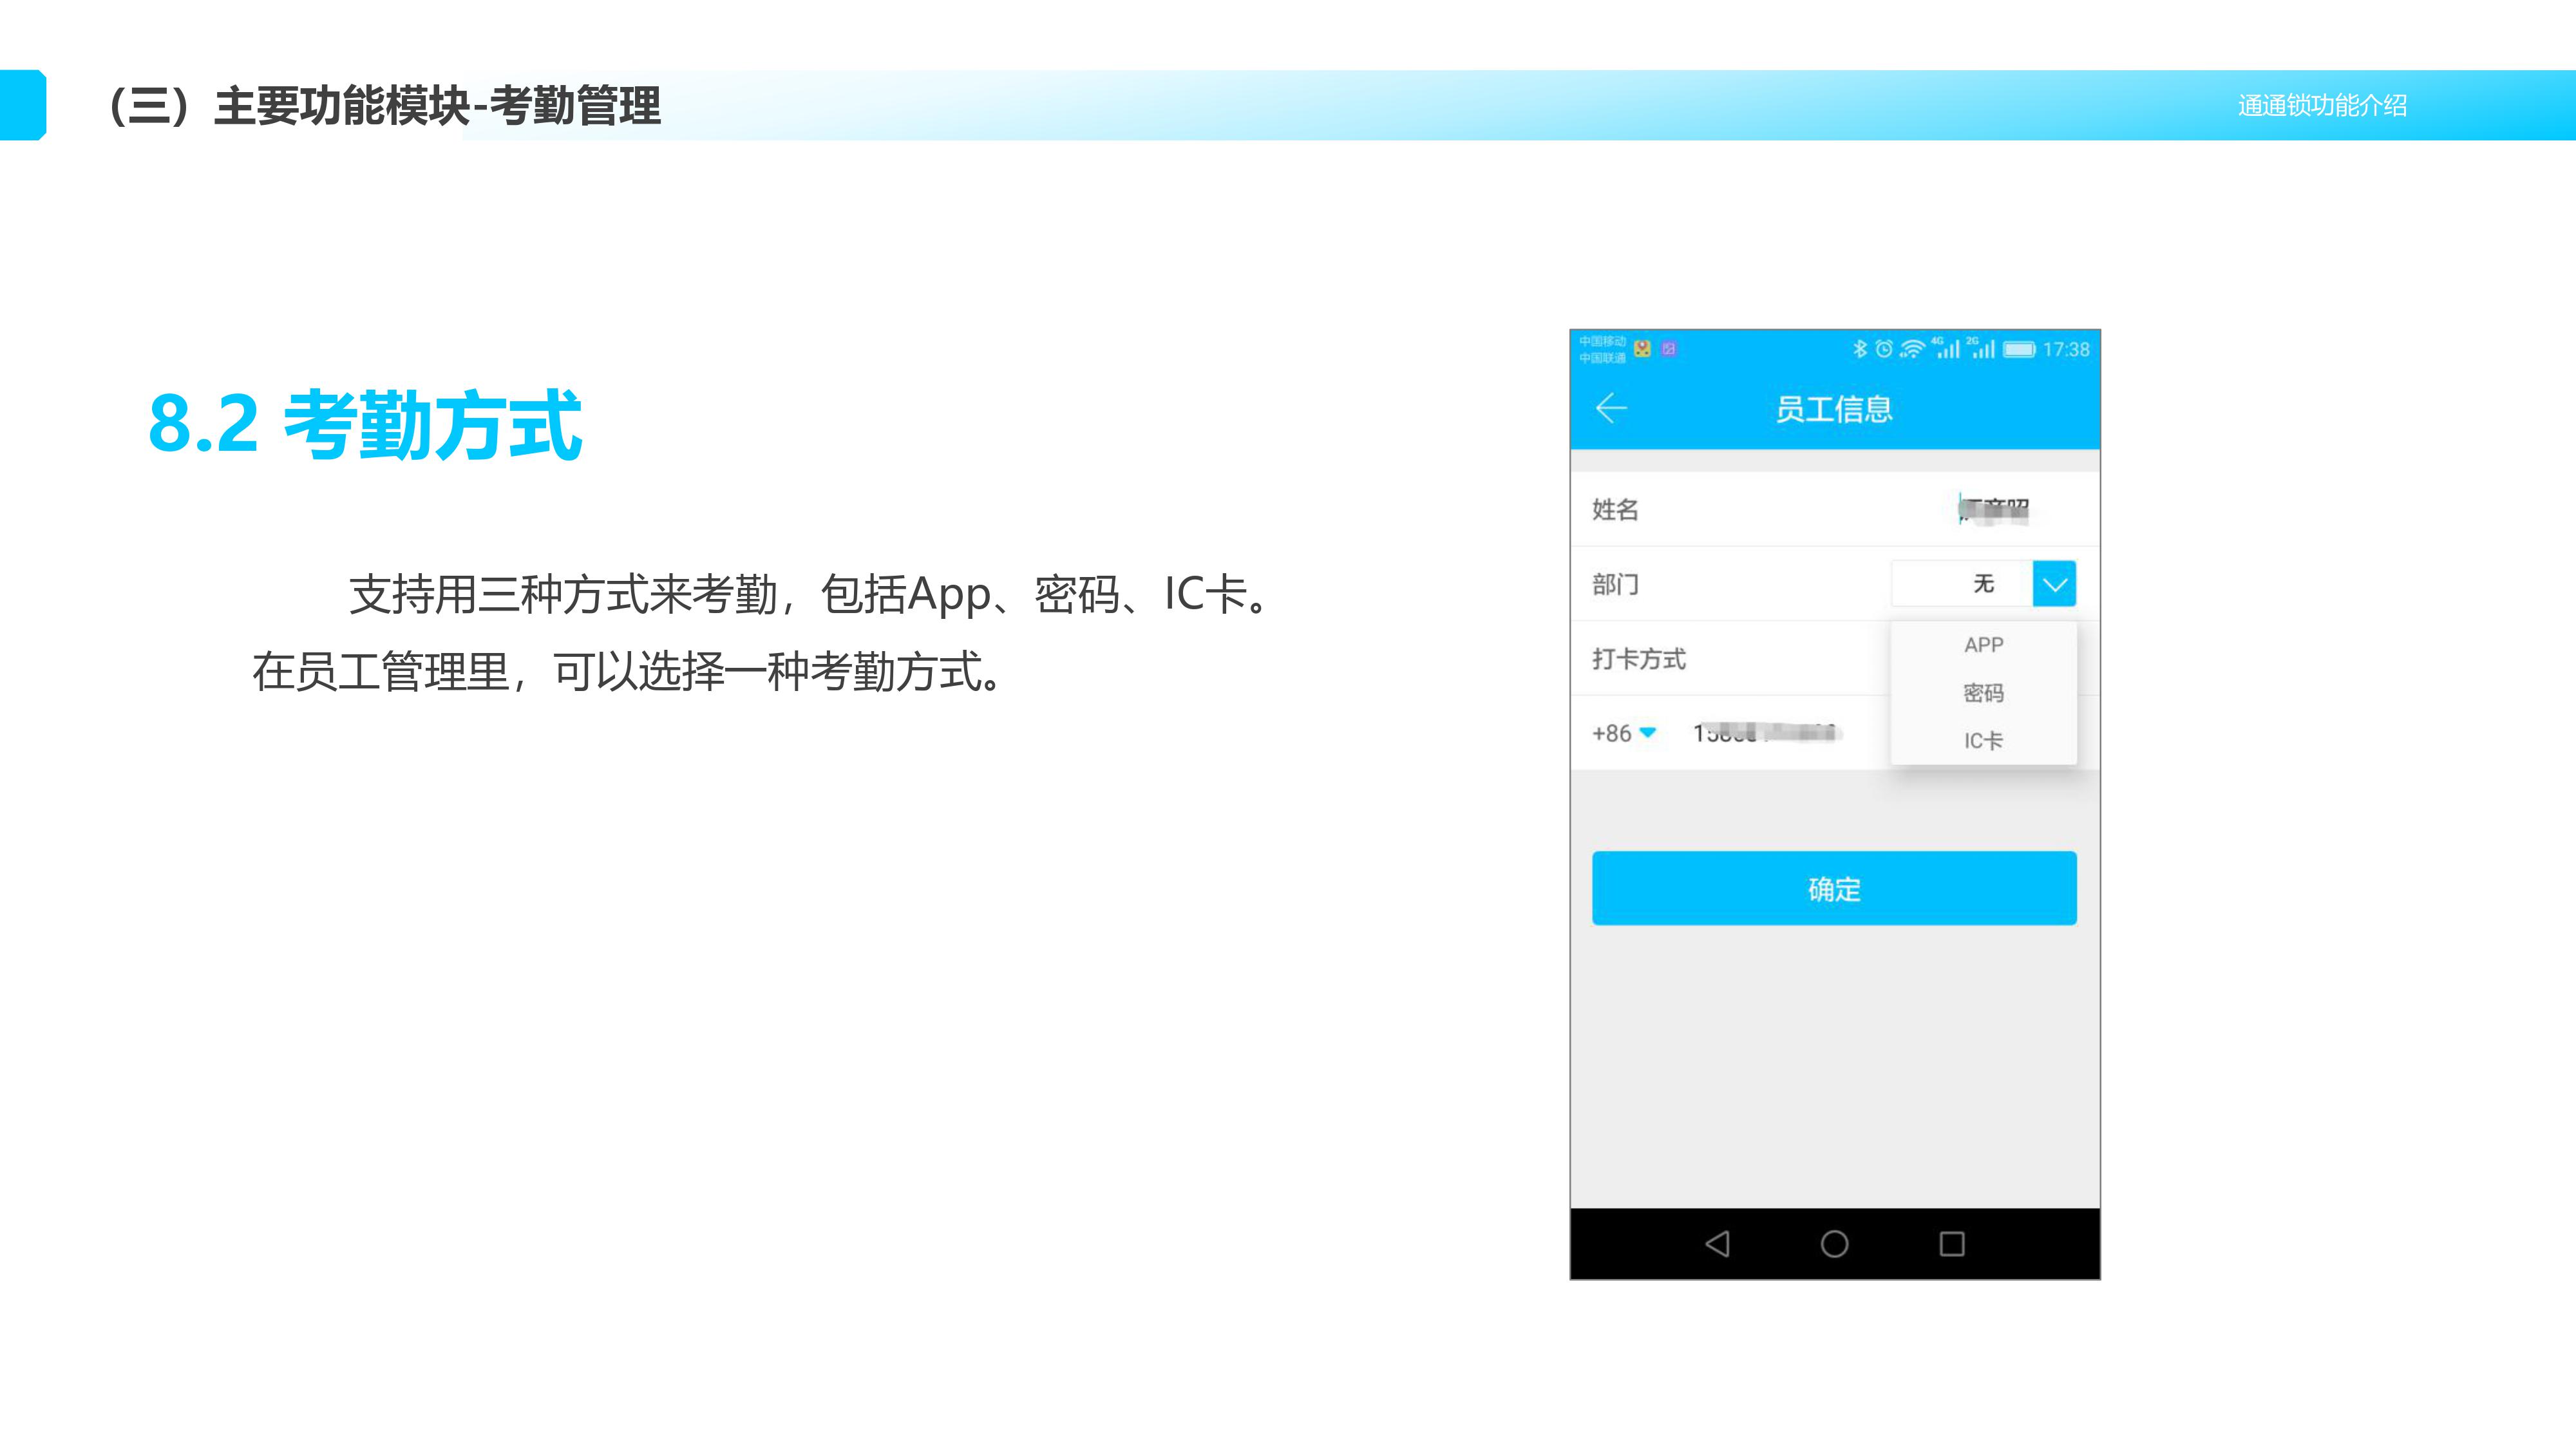Choose IC卡 in the dropdown list

click(1983, 741)
